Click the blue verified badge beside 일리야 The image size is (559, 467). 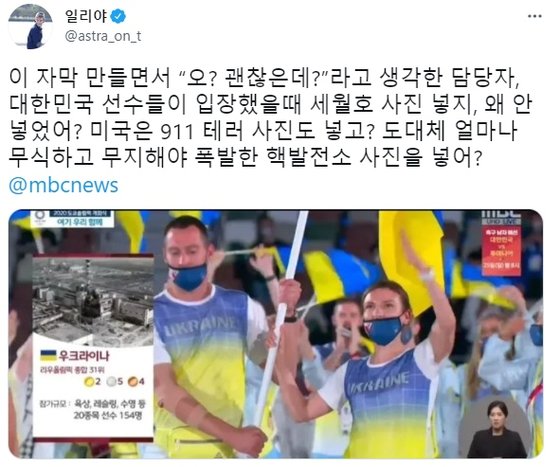[x=118, y=16]
